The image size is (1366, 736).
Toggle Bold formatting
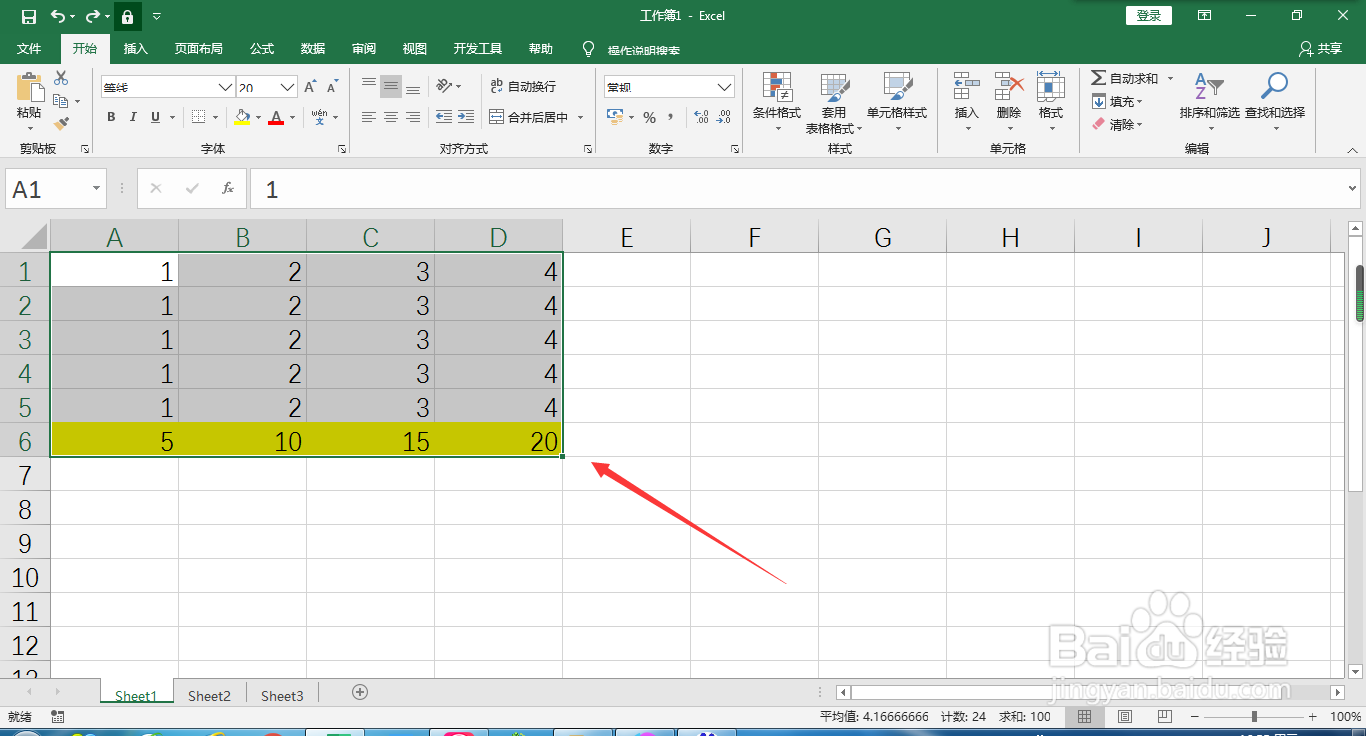tap(111, 118)
